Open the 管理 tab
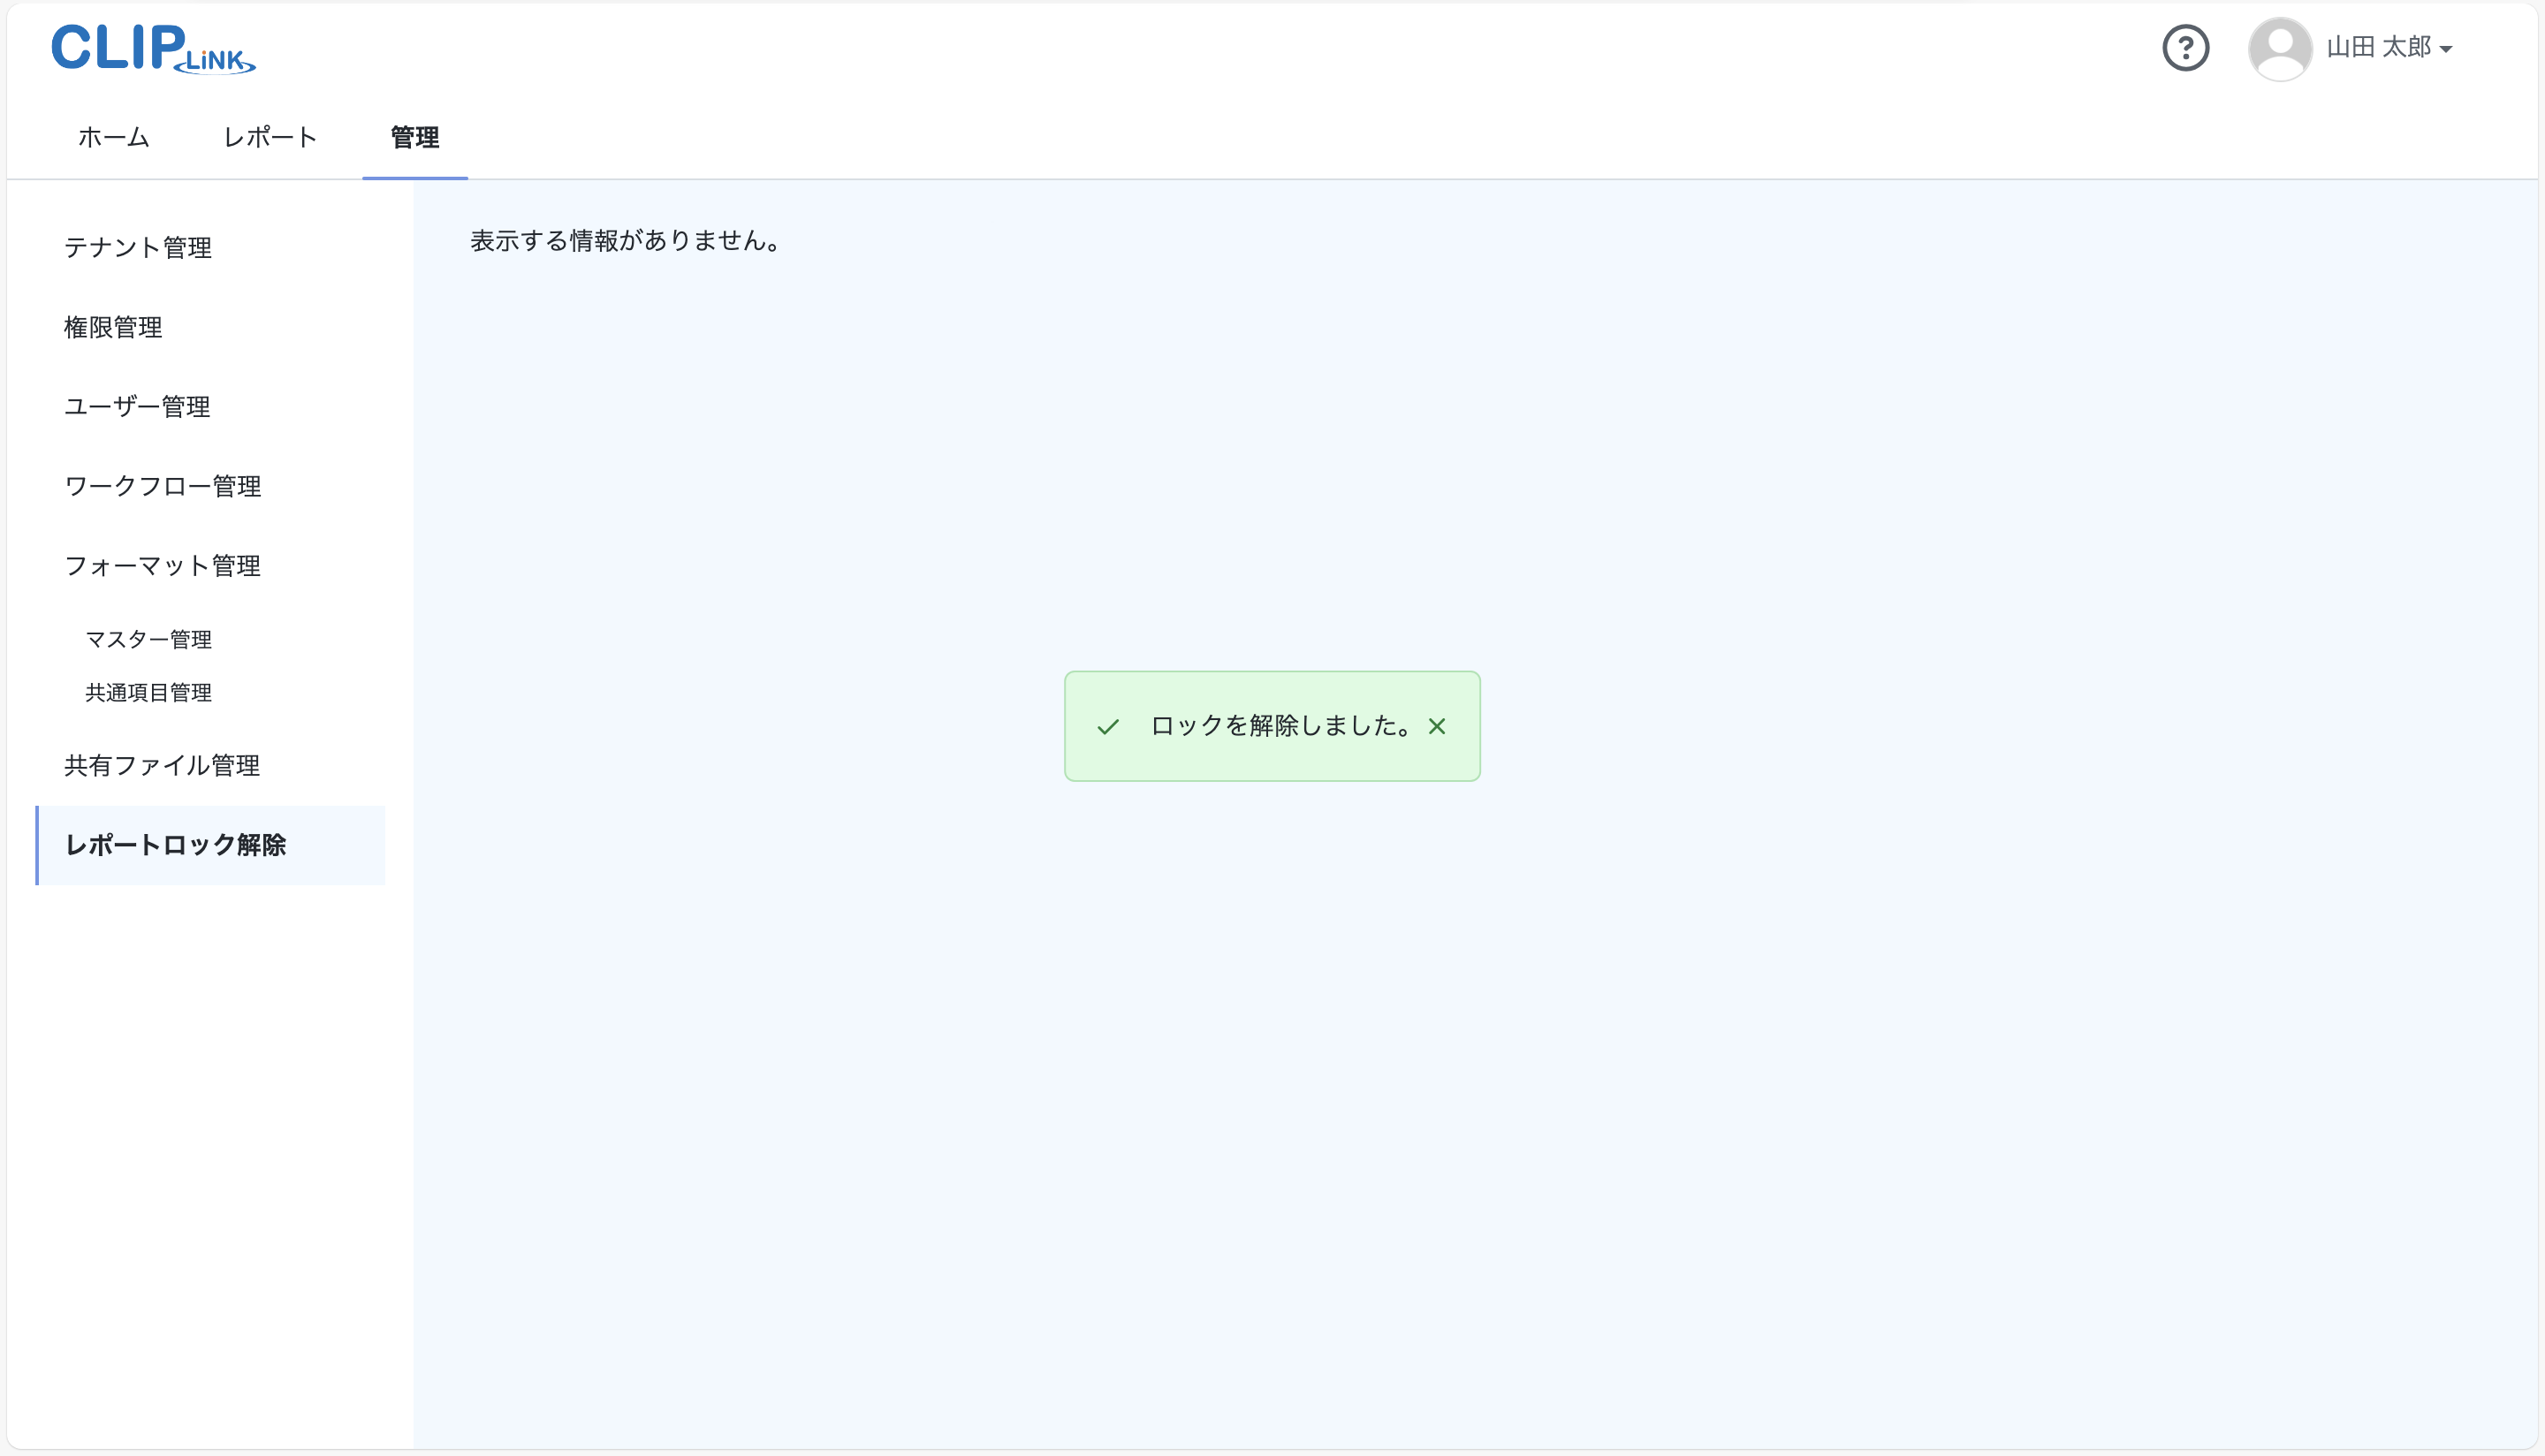Image resolution: width=2545 pixels, height=1456 pixels. [414, 137]
